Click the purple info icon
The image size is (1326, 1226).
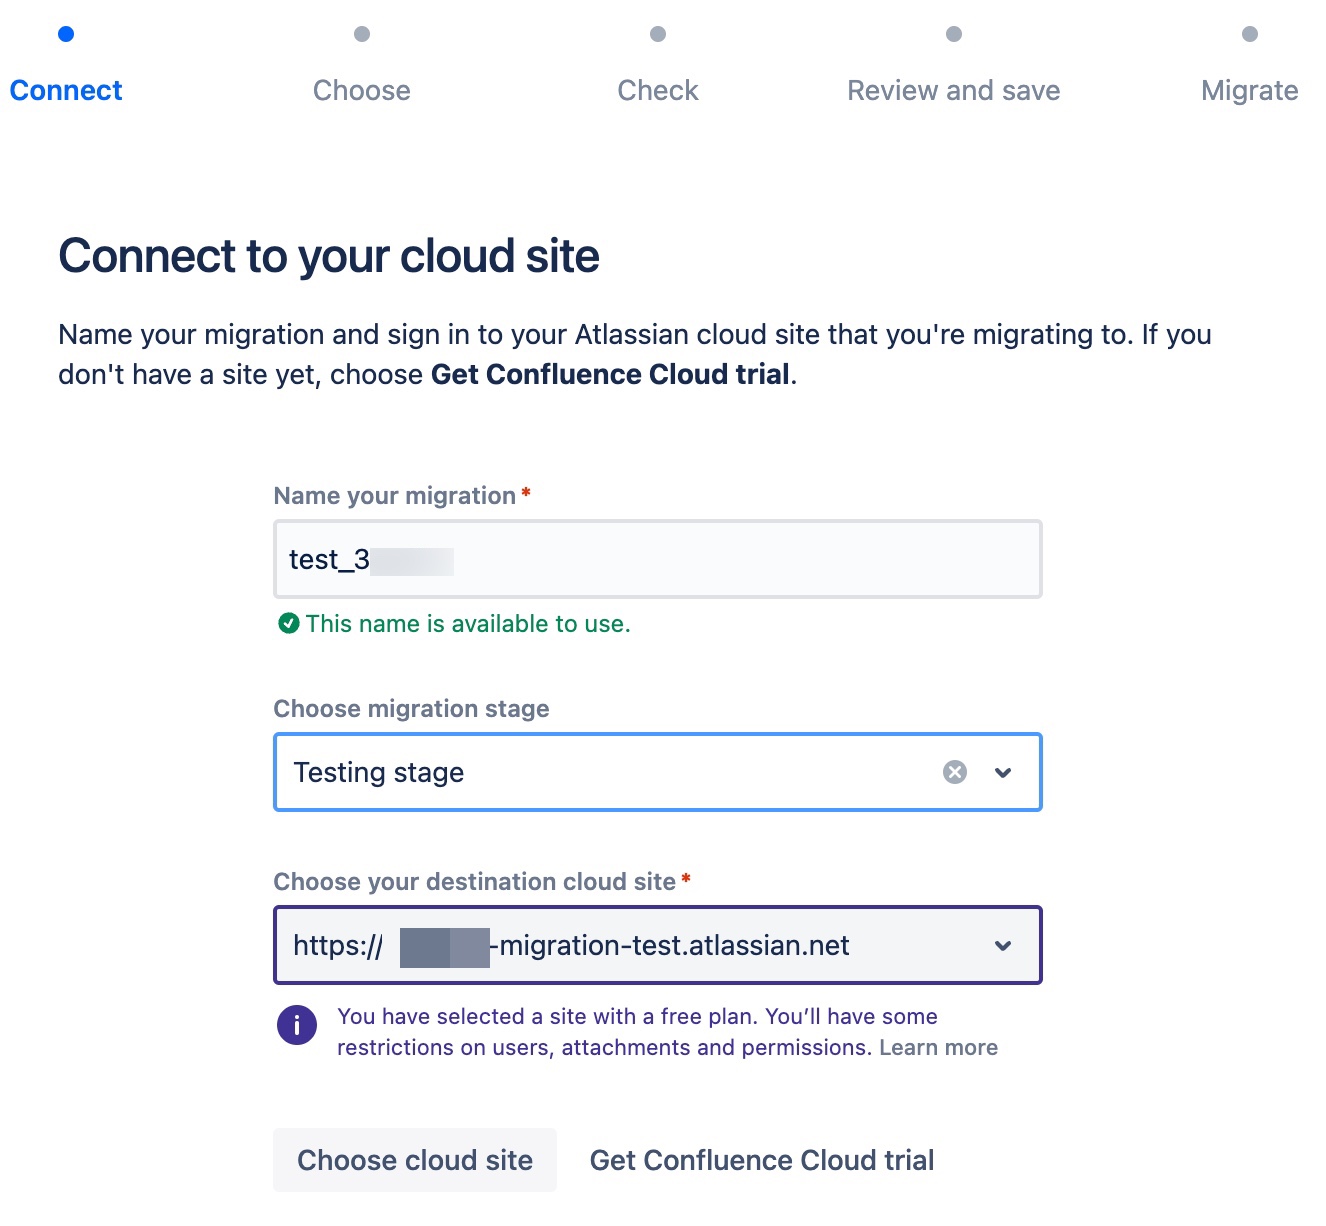(297, 1025)
